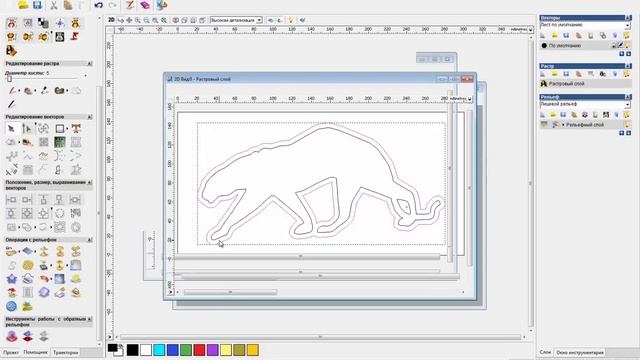Click the first back relief tool icon
The width and height of the screenshot is (640, 360).
[11, 336]
